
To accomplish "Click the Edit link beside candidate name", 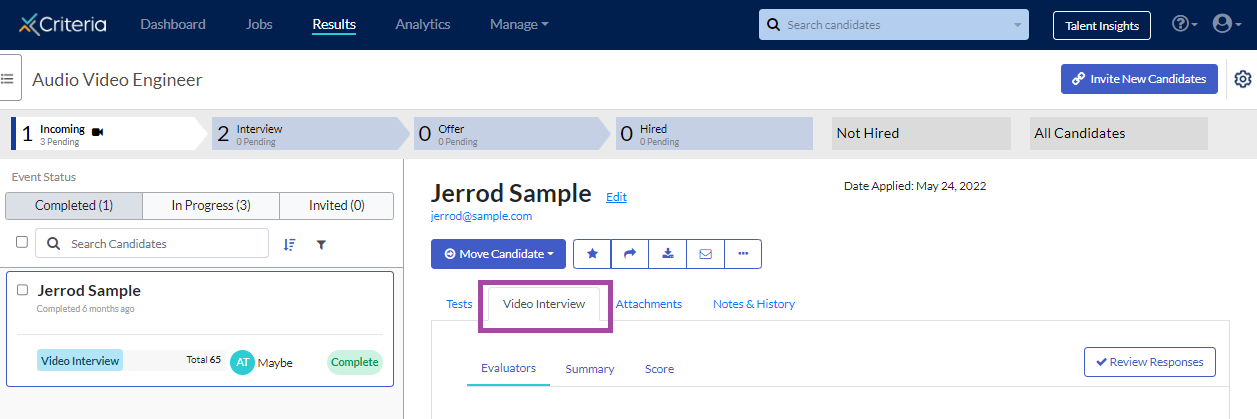I will tap(616, 197).
